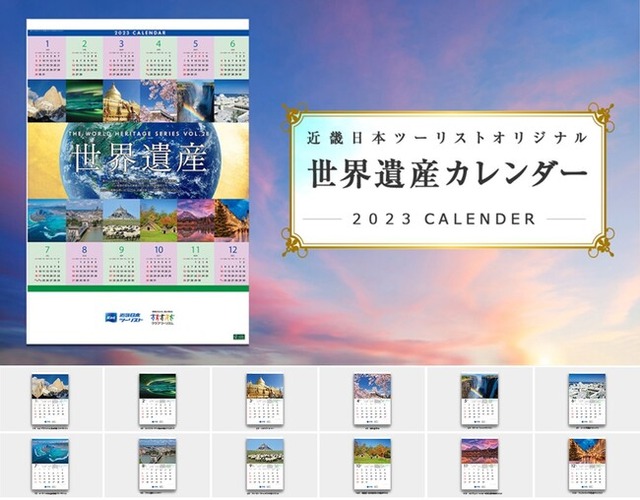Click the 2023 CALENDER banner subtitle
The image size is (640, 500).
tap(444, 219)
